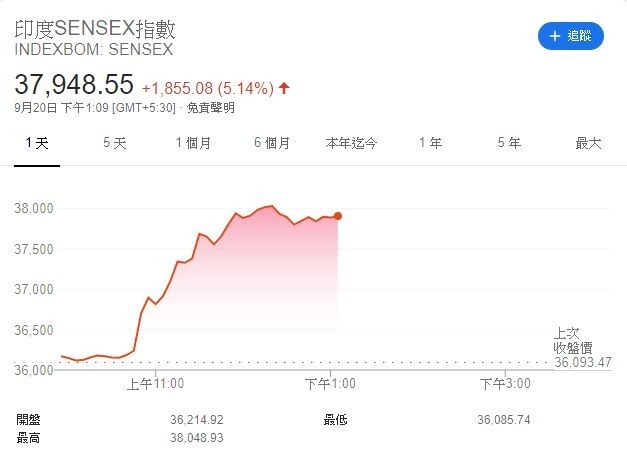This screenshot has width=627, height=459.
Task: Choose the 6 個月 range tab
Action: coord(272,143)
